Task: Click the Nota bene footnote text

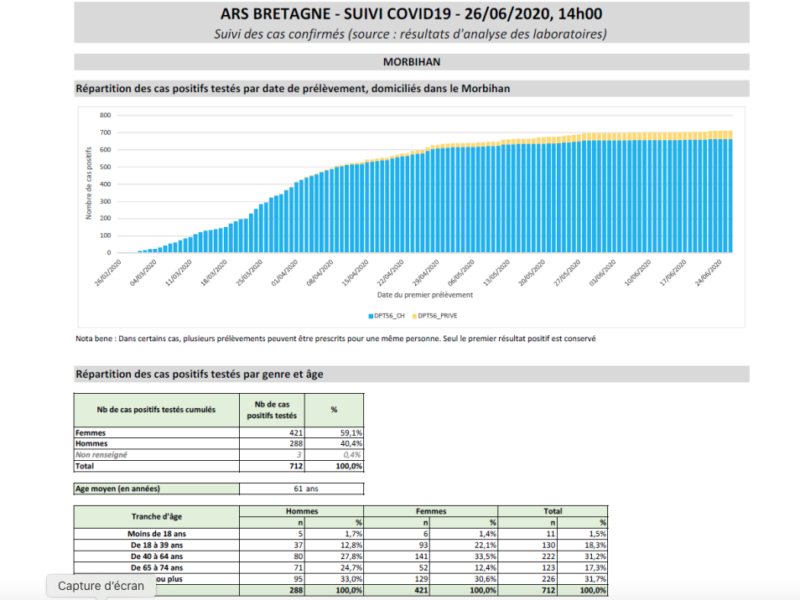Action: [335, 338]
